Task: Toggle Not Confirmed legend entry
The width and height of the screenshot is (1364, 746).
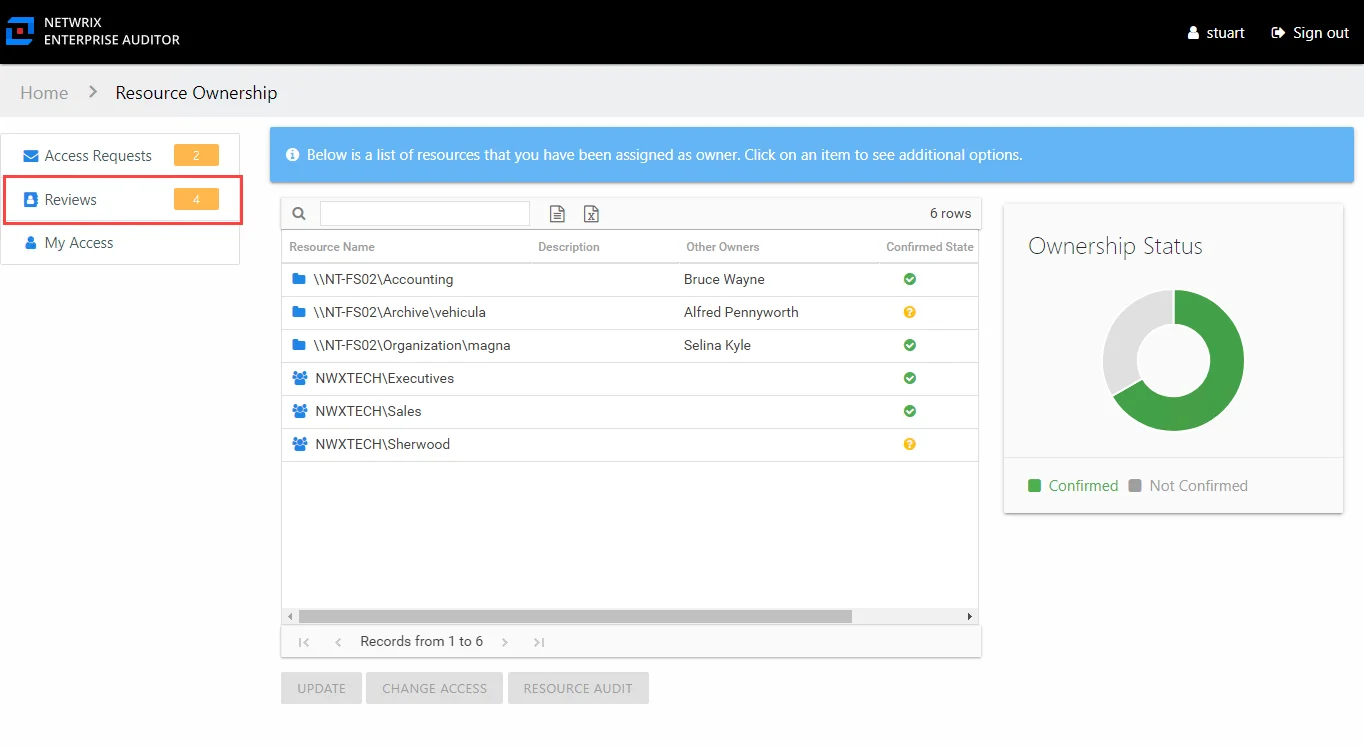Action: pyautogui.click(x=1188, y=486)
